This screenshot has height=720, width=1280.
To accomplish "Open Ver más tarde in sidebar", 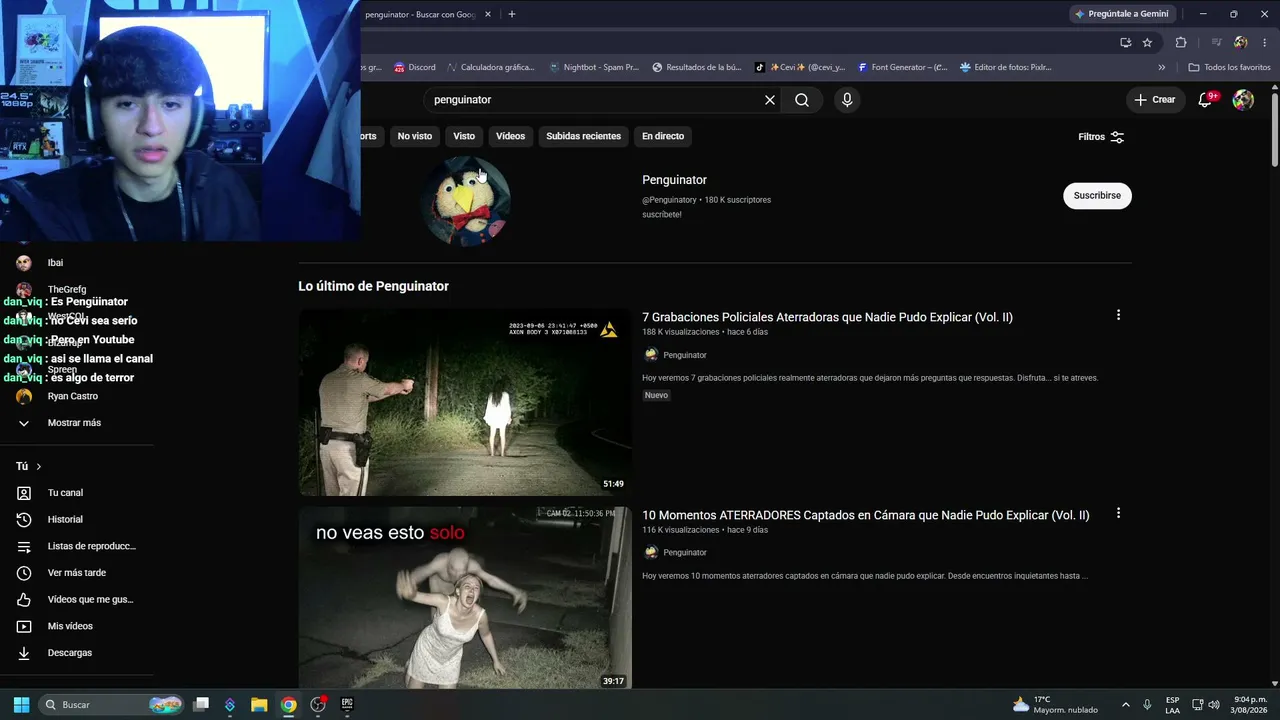I will [x=77, y=573].
